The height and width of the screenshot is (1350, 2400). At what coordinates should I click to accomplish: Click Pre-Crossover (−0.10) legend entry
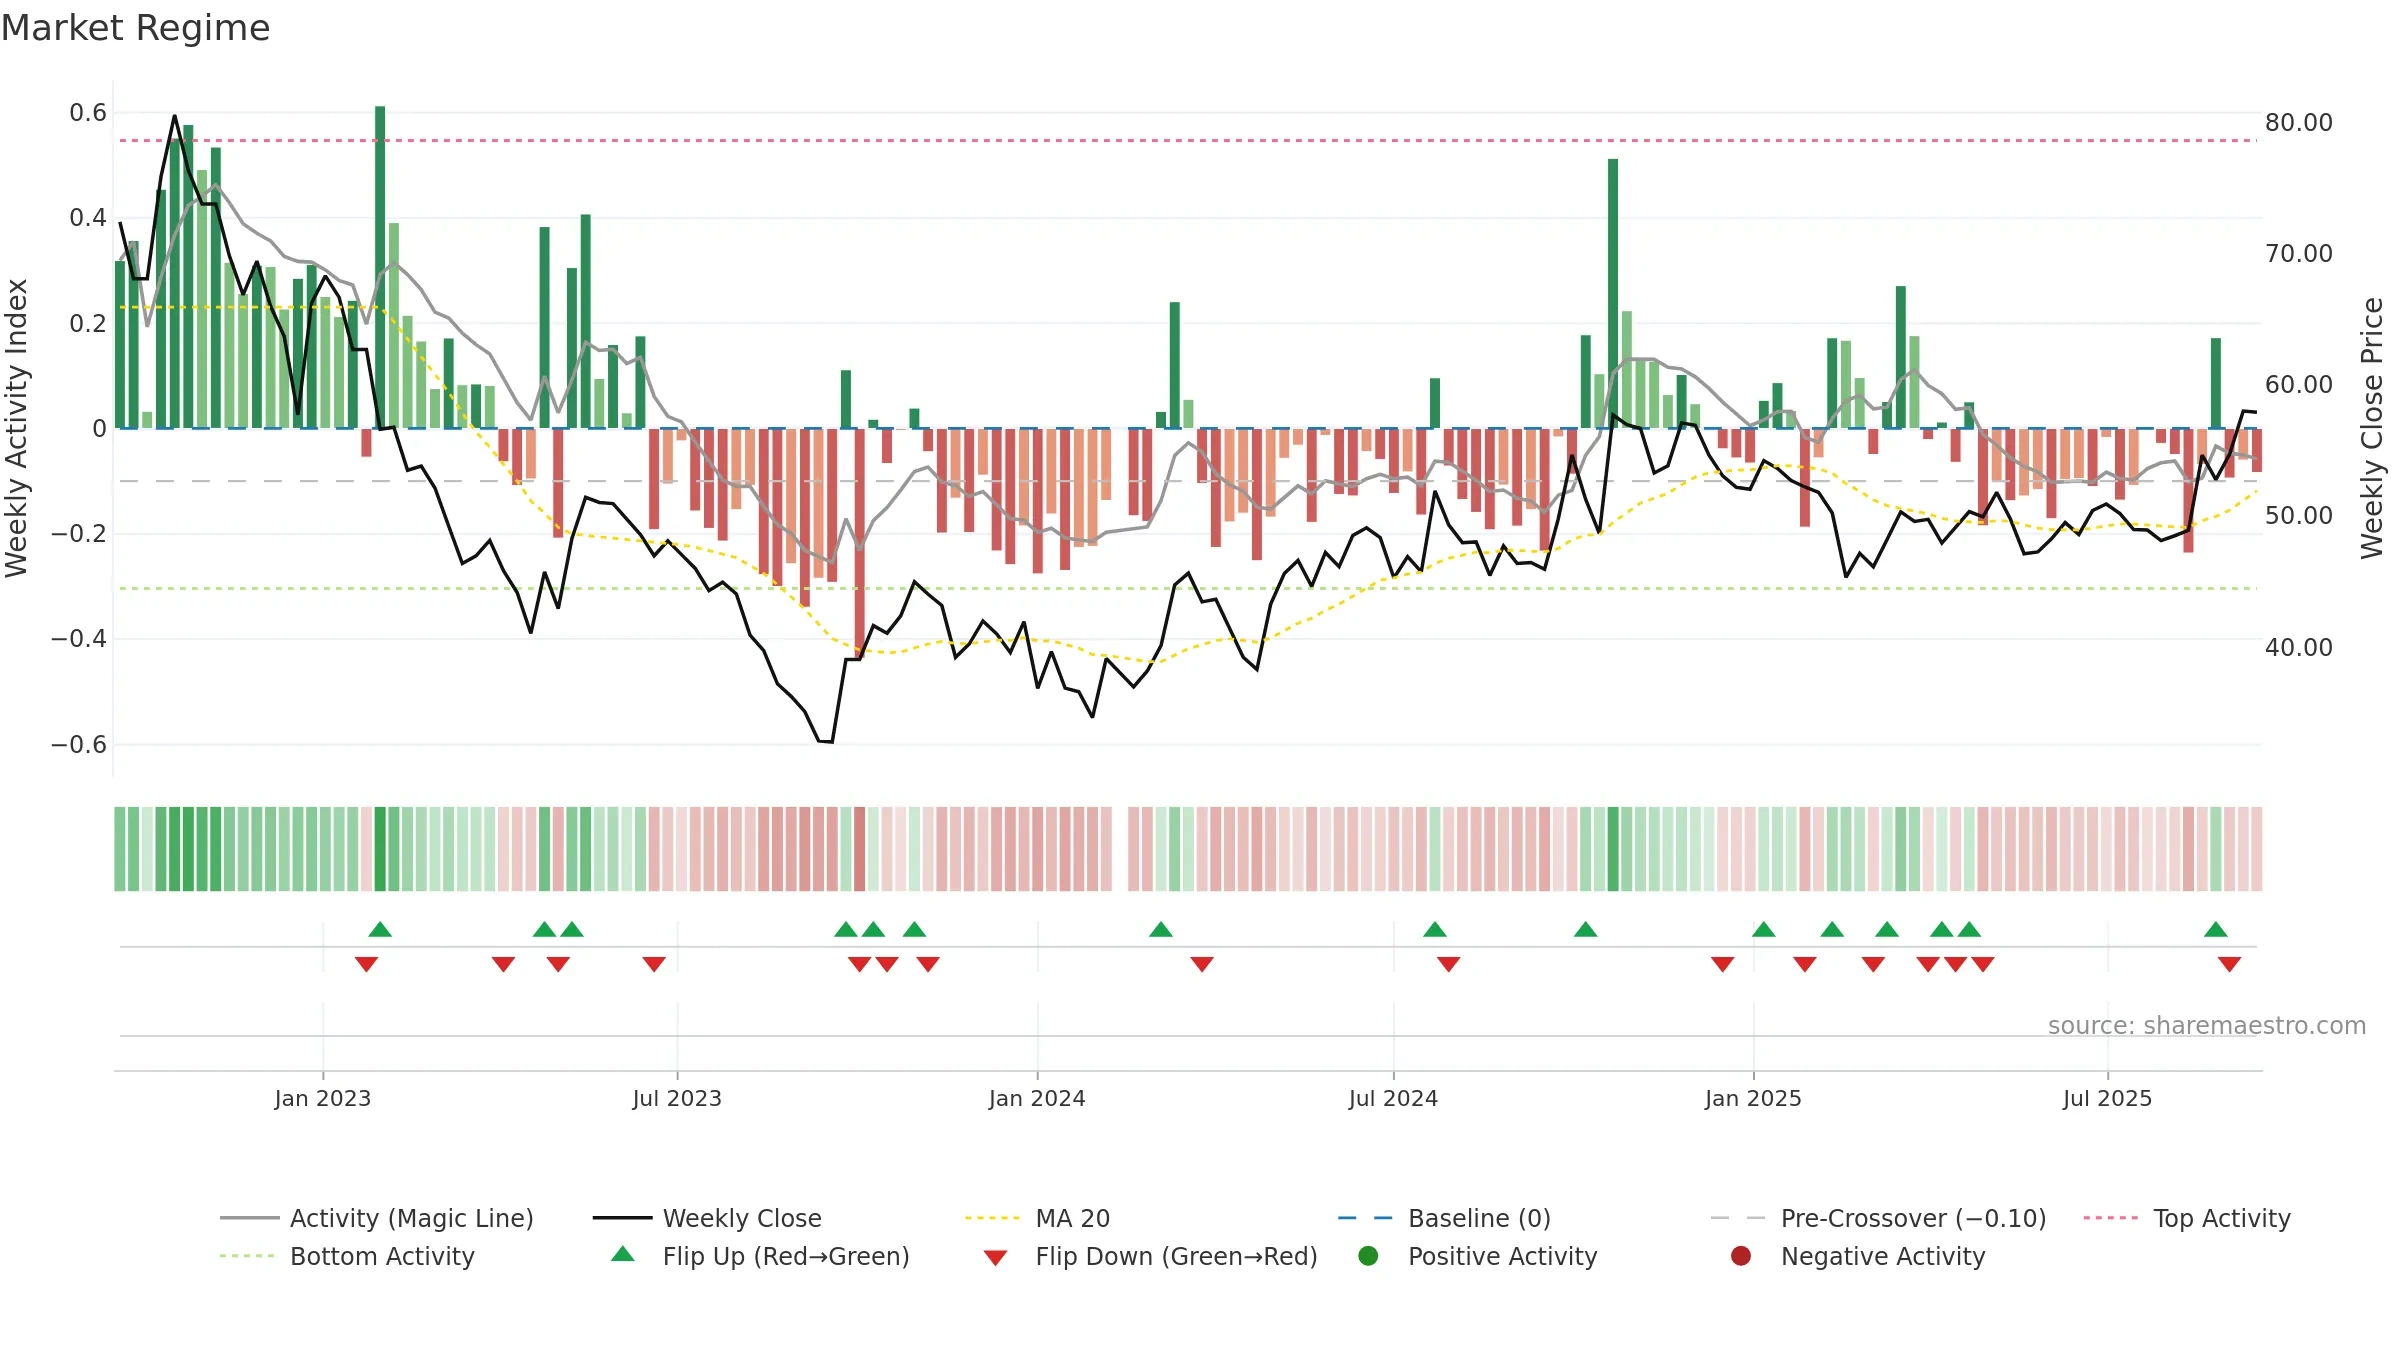1878,1218
